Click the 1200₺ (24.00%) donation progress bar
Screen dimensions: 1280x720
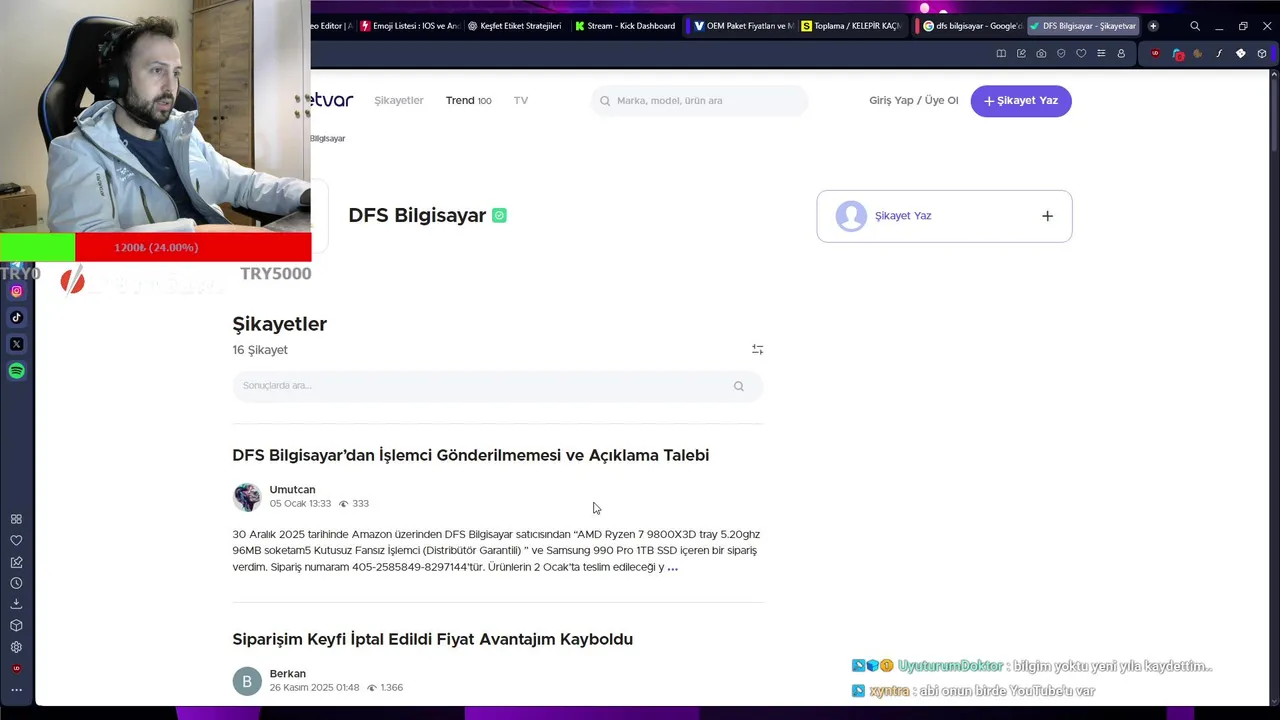pos(156,247)
